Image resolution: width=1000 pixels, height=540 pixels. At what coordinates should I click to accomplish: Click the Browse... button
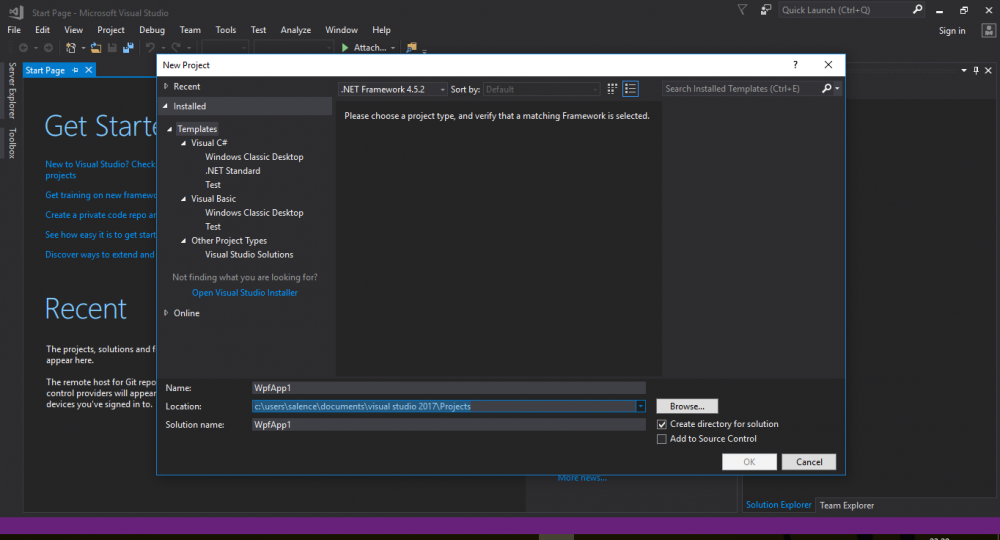click(687, 406)
